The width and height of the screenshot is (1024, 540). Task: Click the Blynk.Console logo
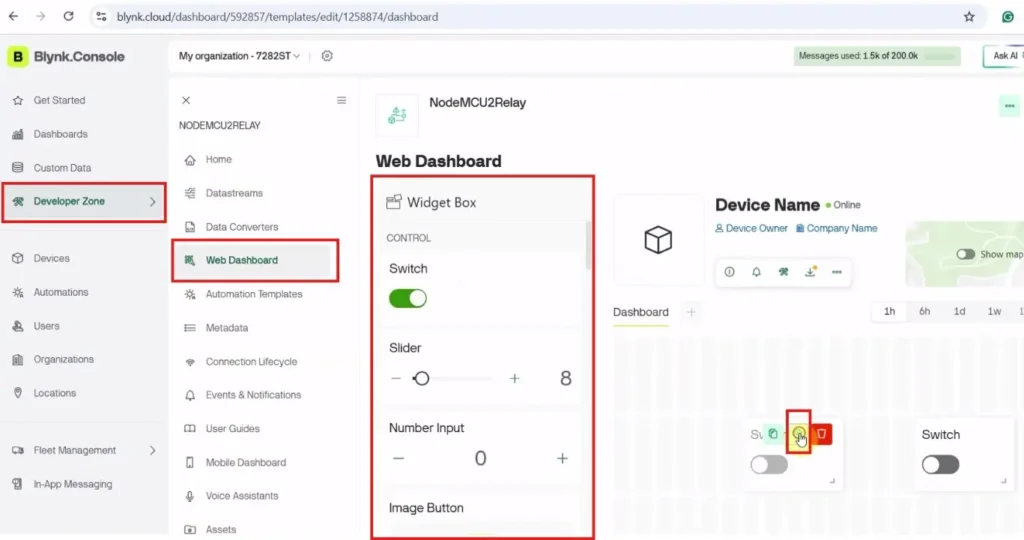66,57
